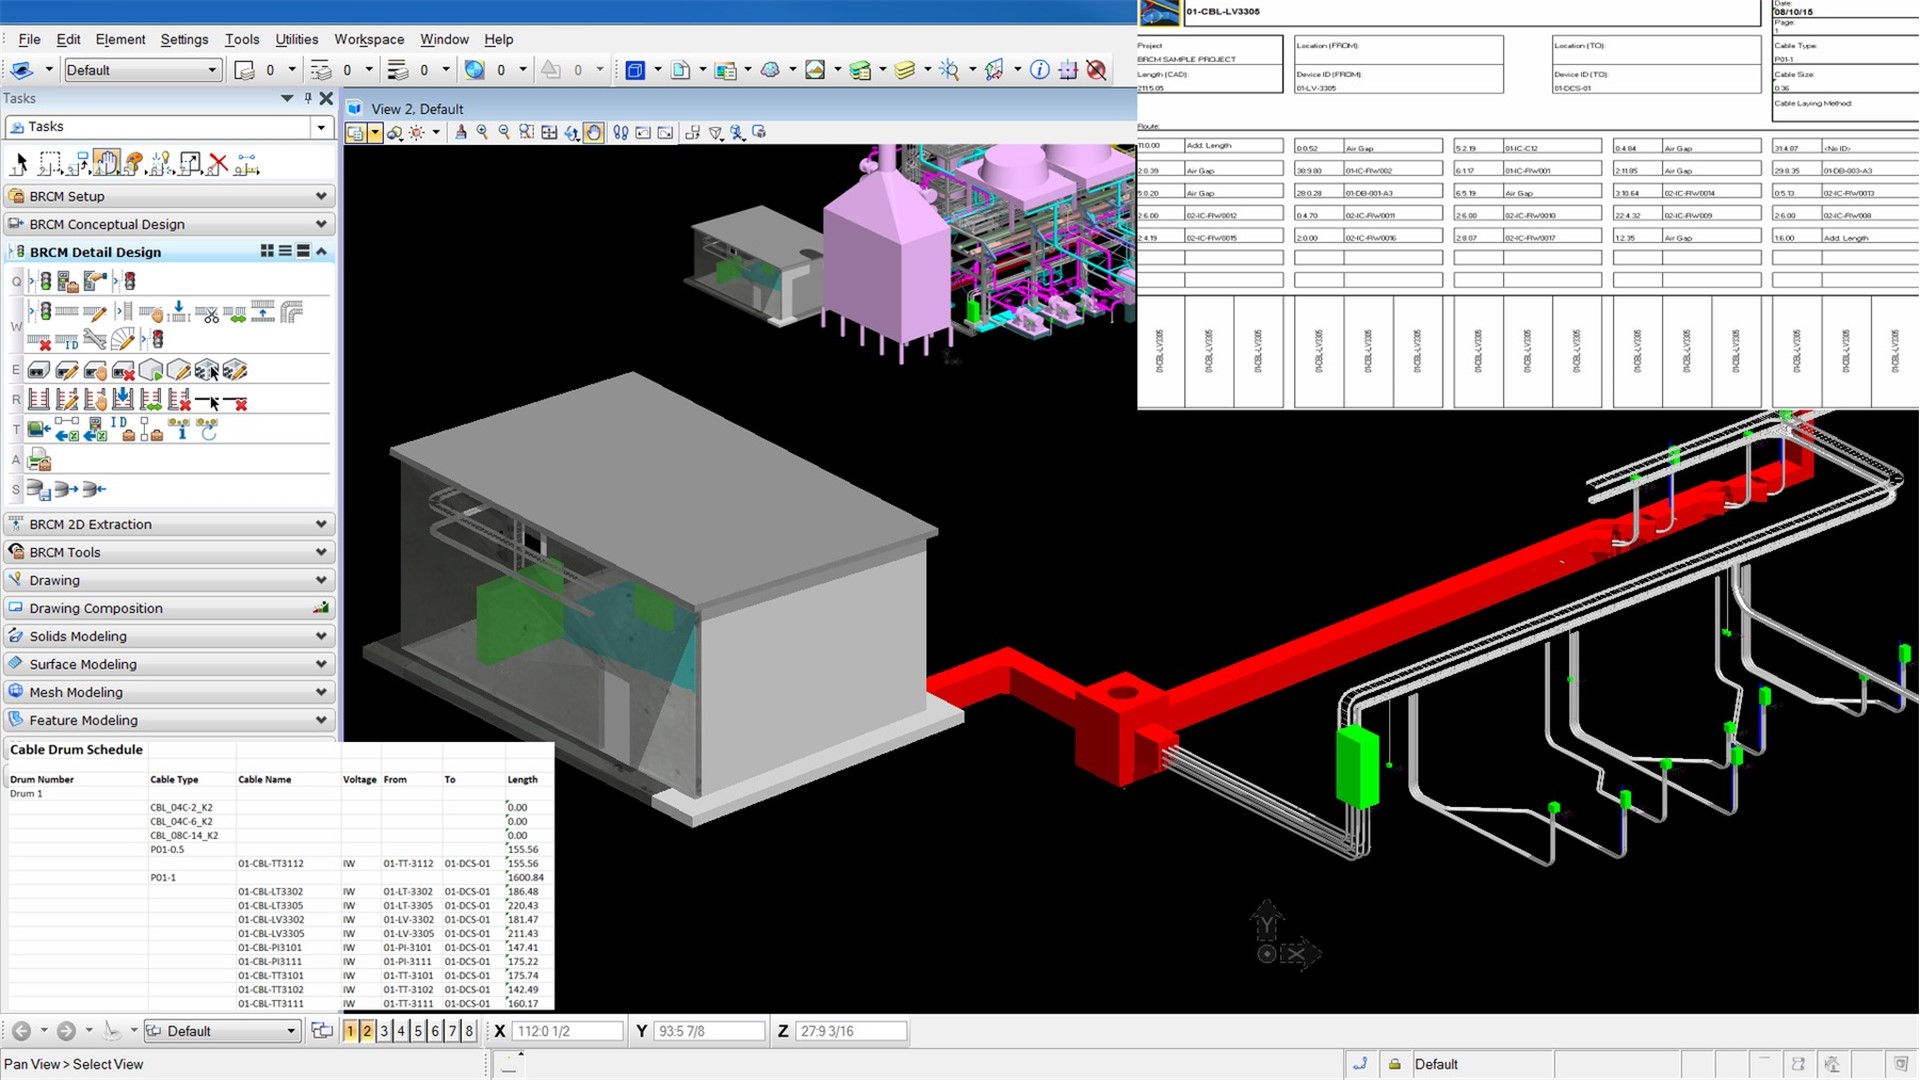
Task: Click the 3D view rotation icon
Action: [570, 132]
